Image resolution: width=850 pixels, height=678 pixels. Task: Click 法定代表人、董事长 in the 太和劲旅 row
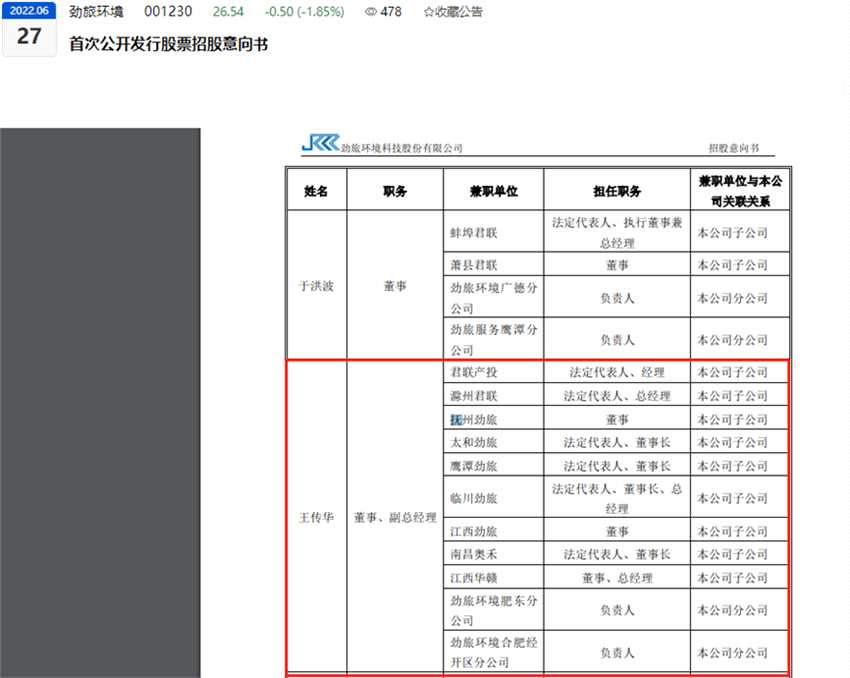(x=617, y=442)
